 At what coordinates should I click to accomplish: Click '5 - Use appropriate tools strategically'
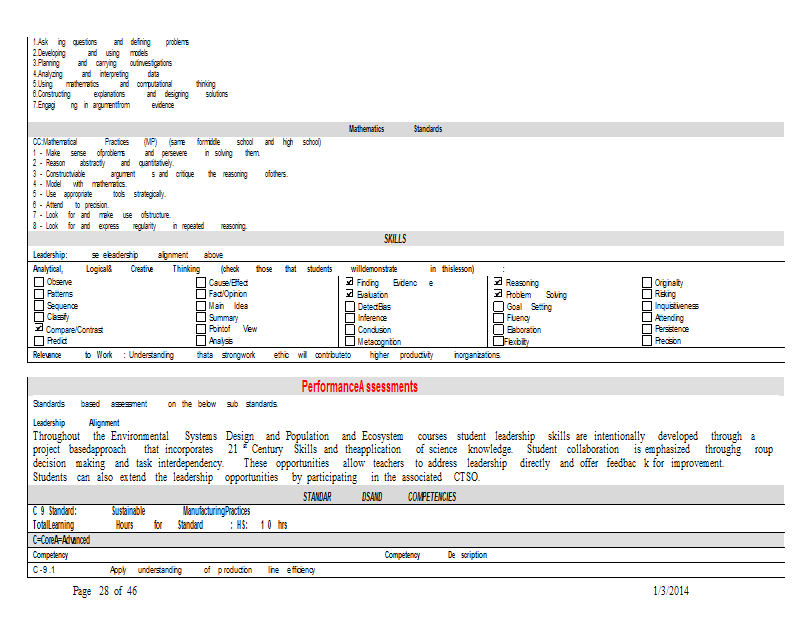[x=99, y=194]
